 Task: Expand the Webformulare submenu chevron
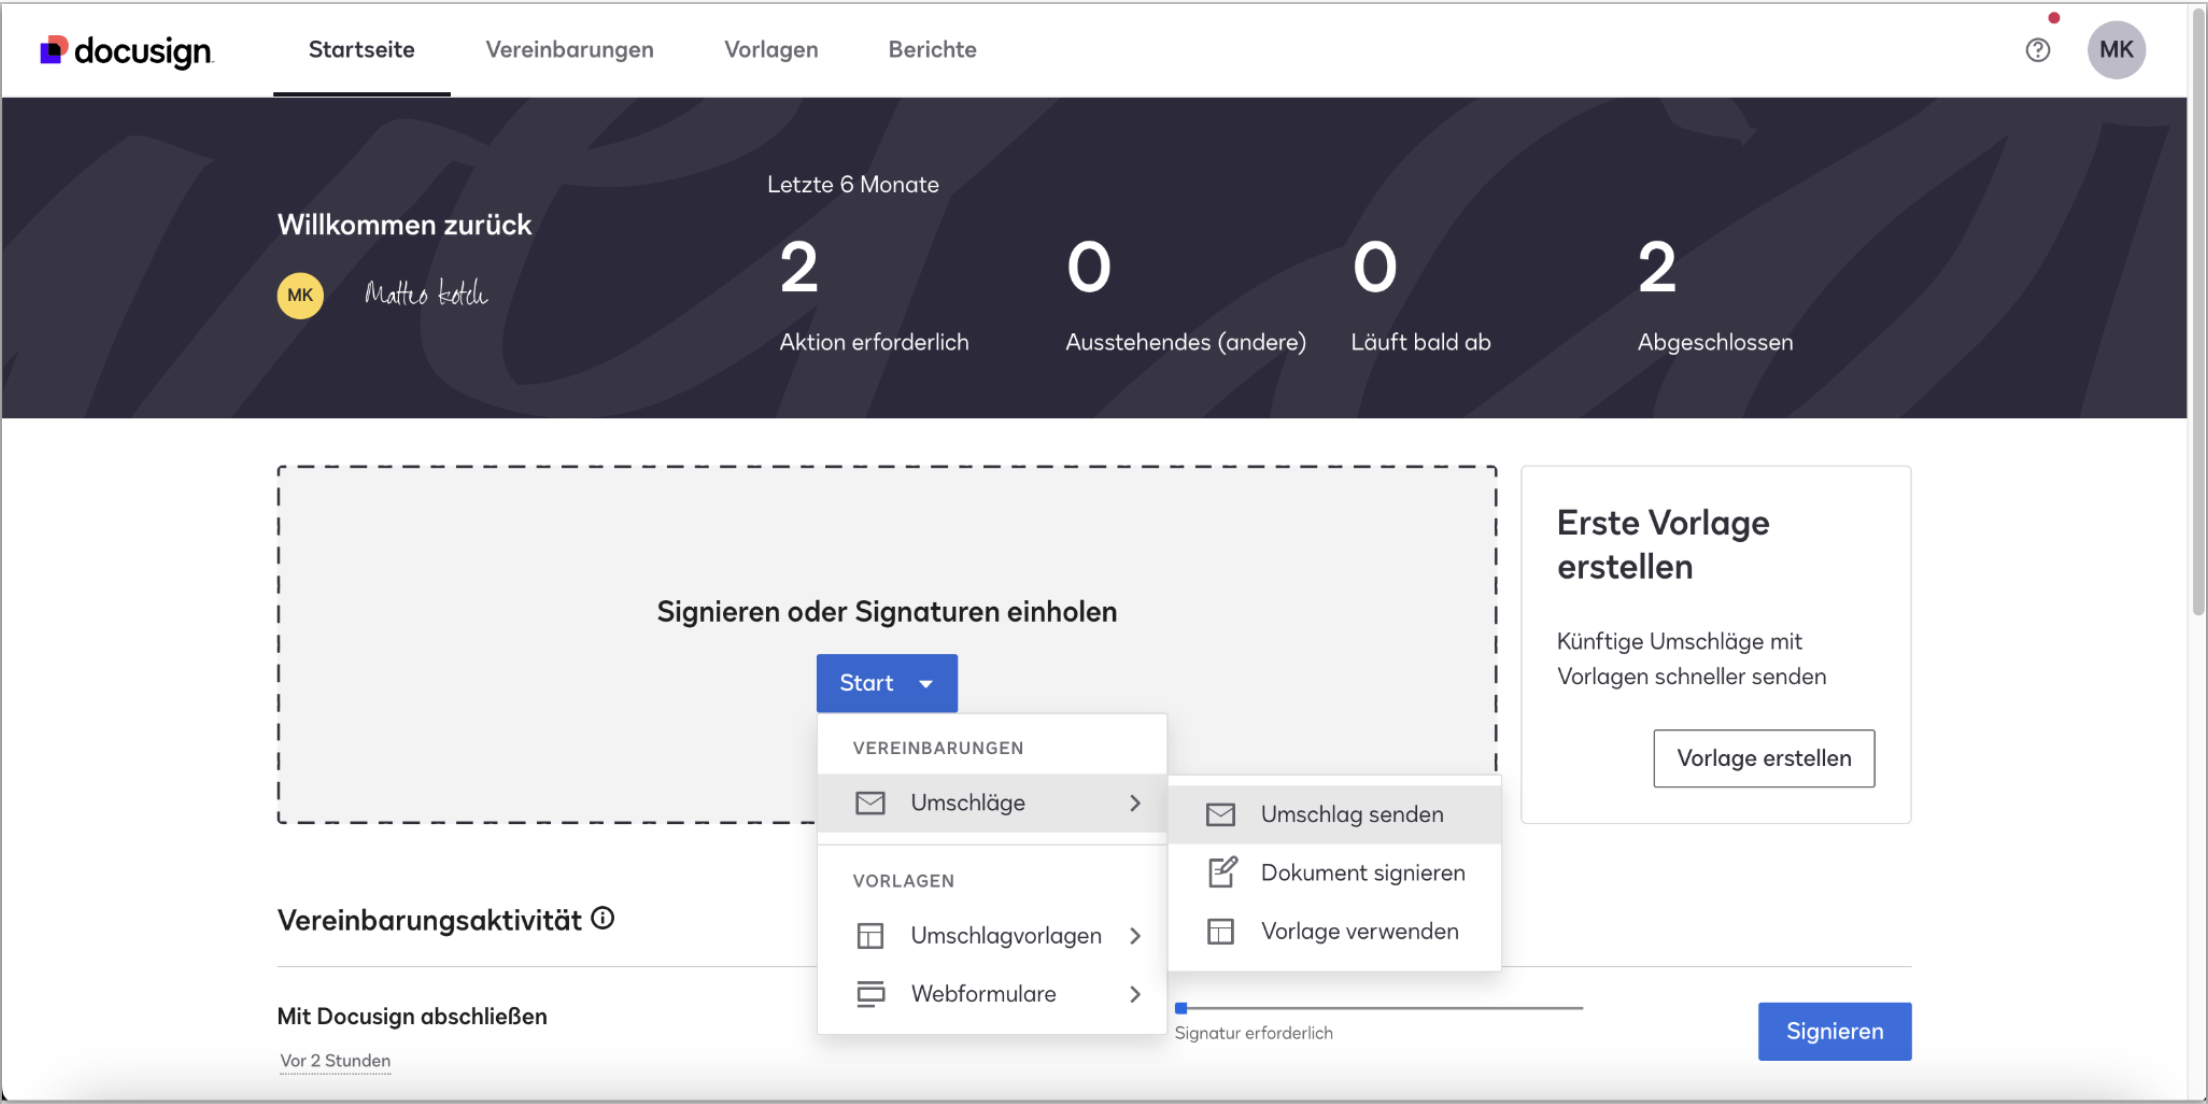point(1135,994)
